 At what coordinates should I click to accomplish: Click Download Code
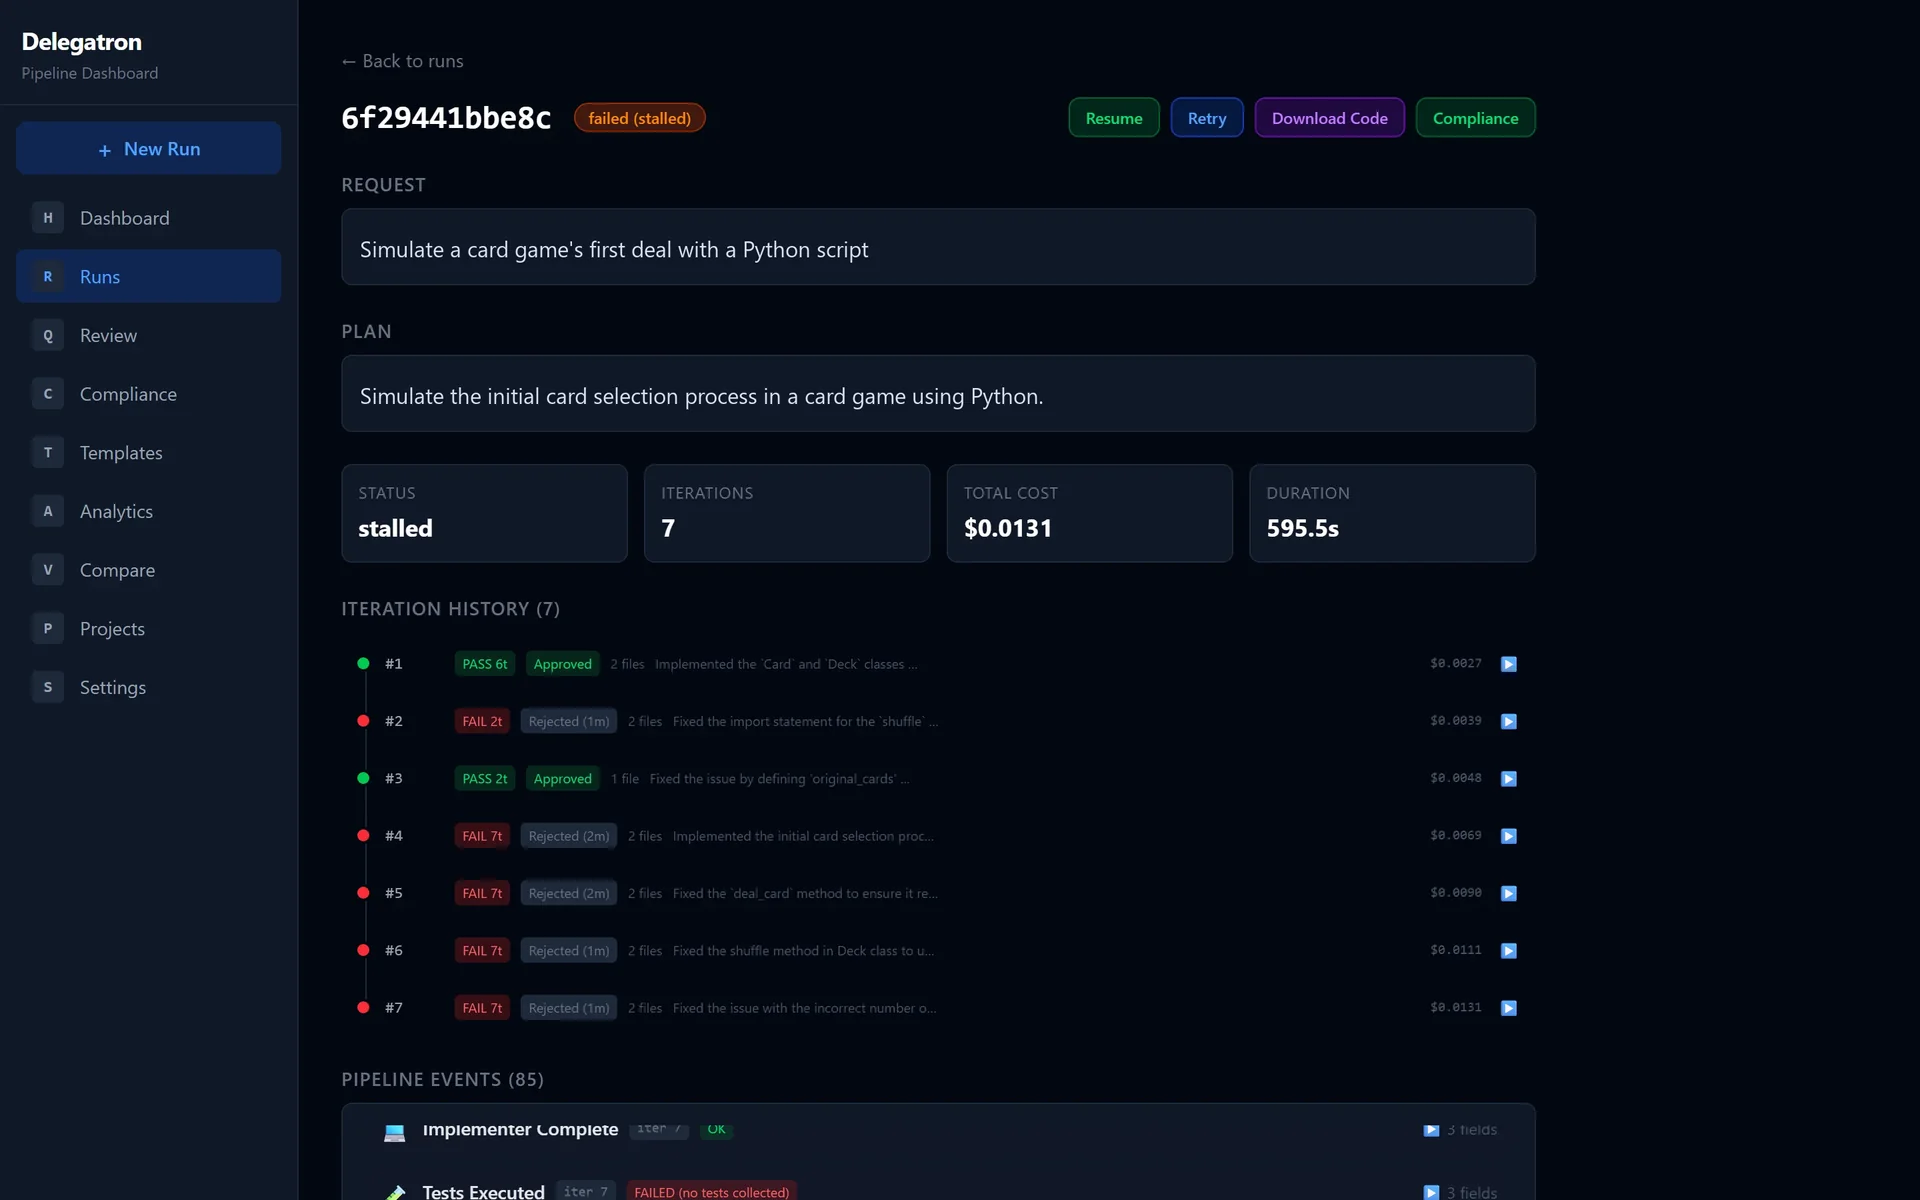click(x=1329, y=118)
